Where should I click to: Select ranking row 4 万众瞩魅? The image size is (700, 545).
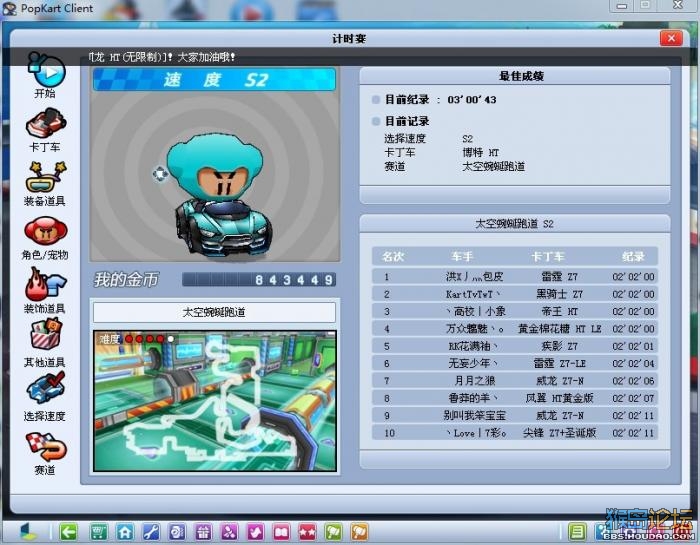(x=514, y=329)
